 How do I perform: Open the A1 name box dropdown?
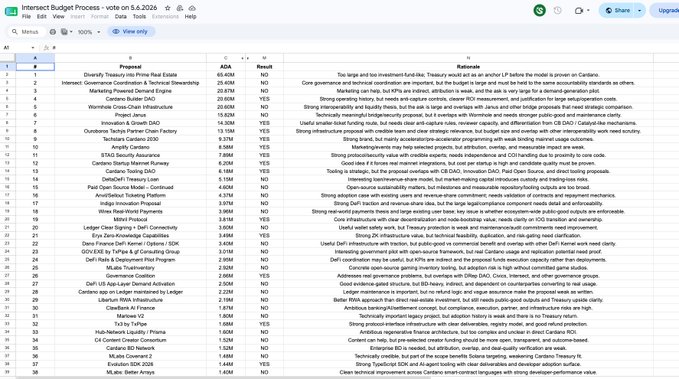coord(32,48)
